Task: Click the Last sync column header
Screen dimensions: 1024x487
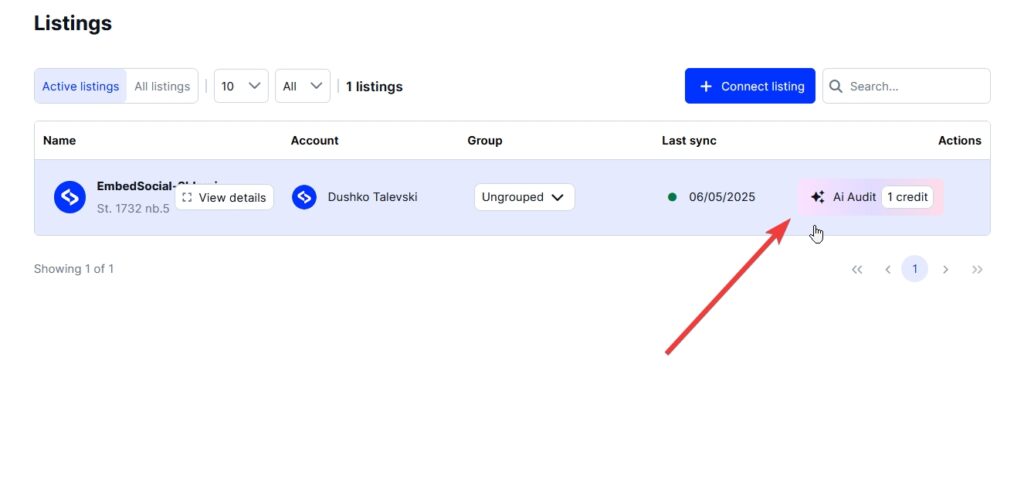Action: point(689,140)
